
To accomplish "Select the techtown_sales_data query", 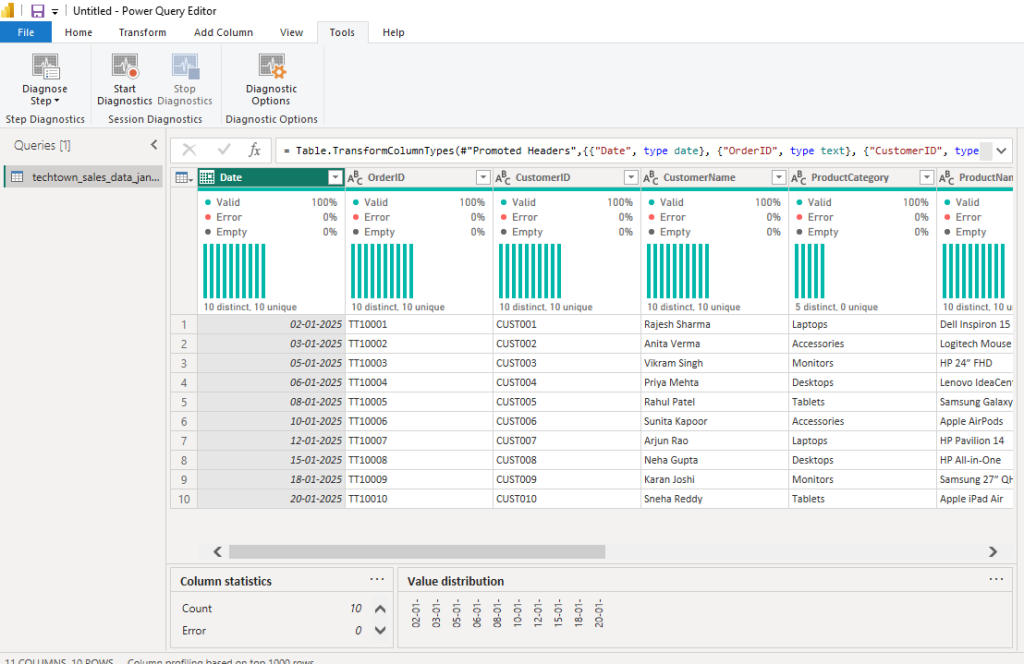I will 85,177.
